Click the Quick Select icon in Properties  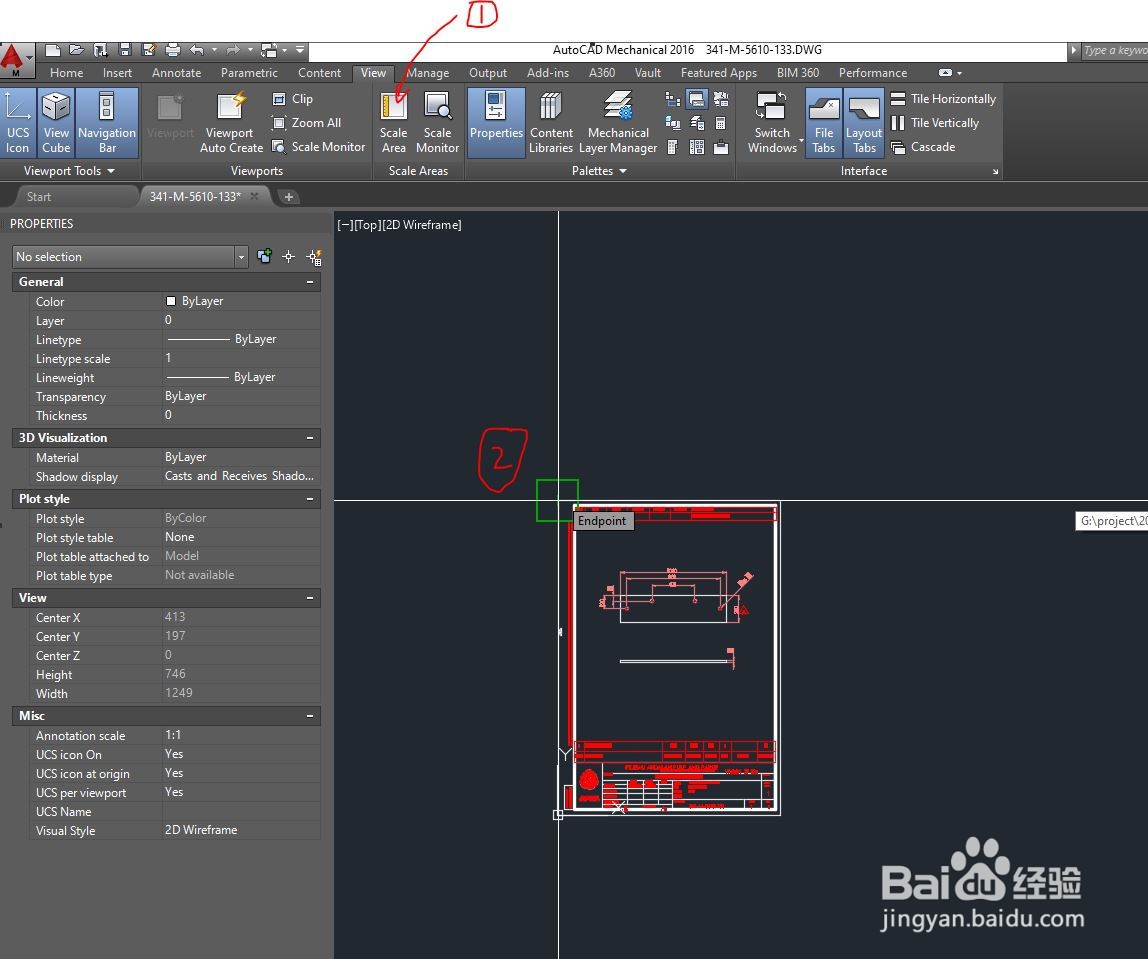(314, 257)
